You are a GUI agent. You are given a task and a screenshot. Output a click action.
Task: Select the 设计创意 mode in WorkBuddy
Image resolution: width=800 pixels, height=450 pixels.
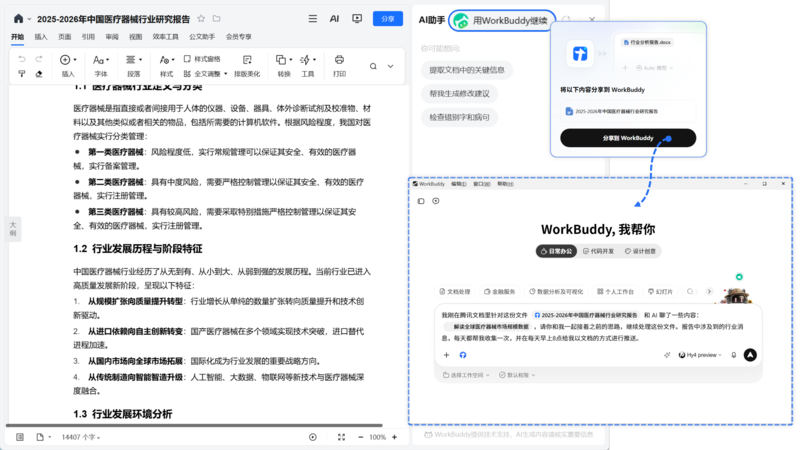[x=641, y=251]
